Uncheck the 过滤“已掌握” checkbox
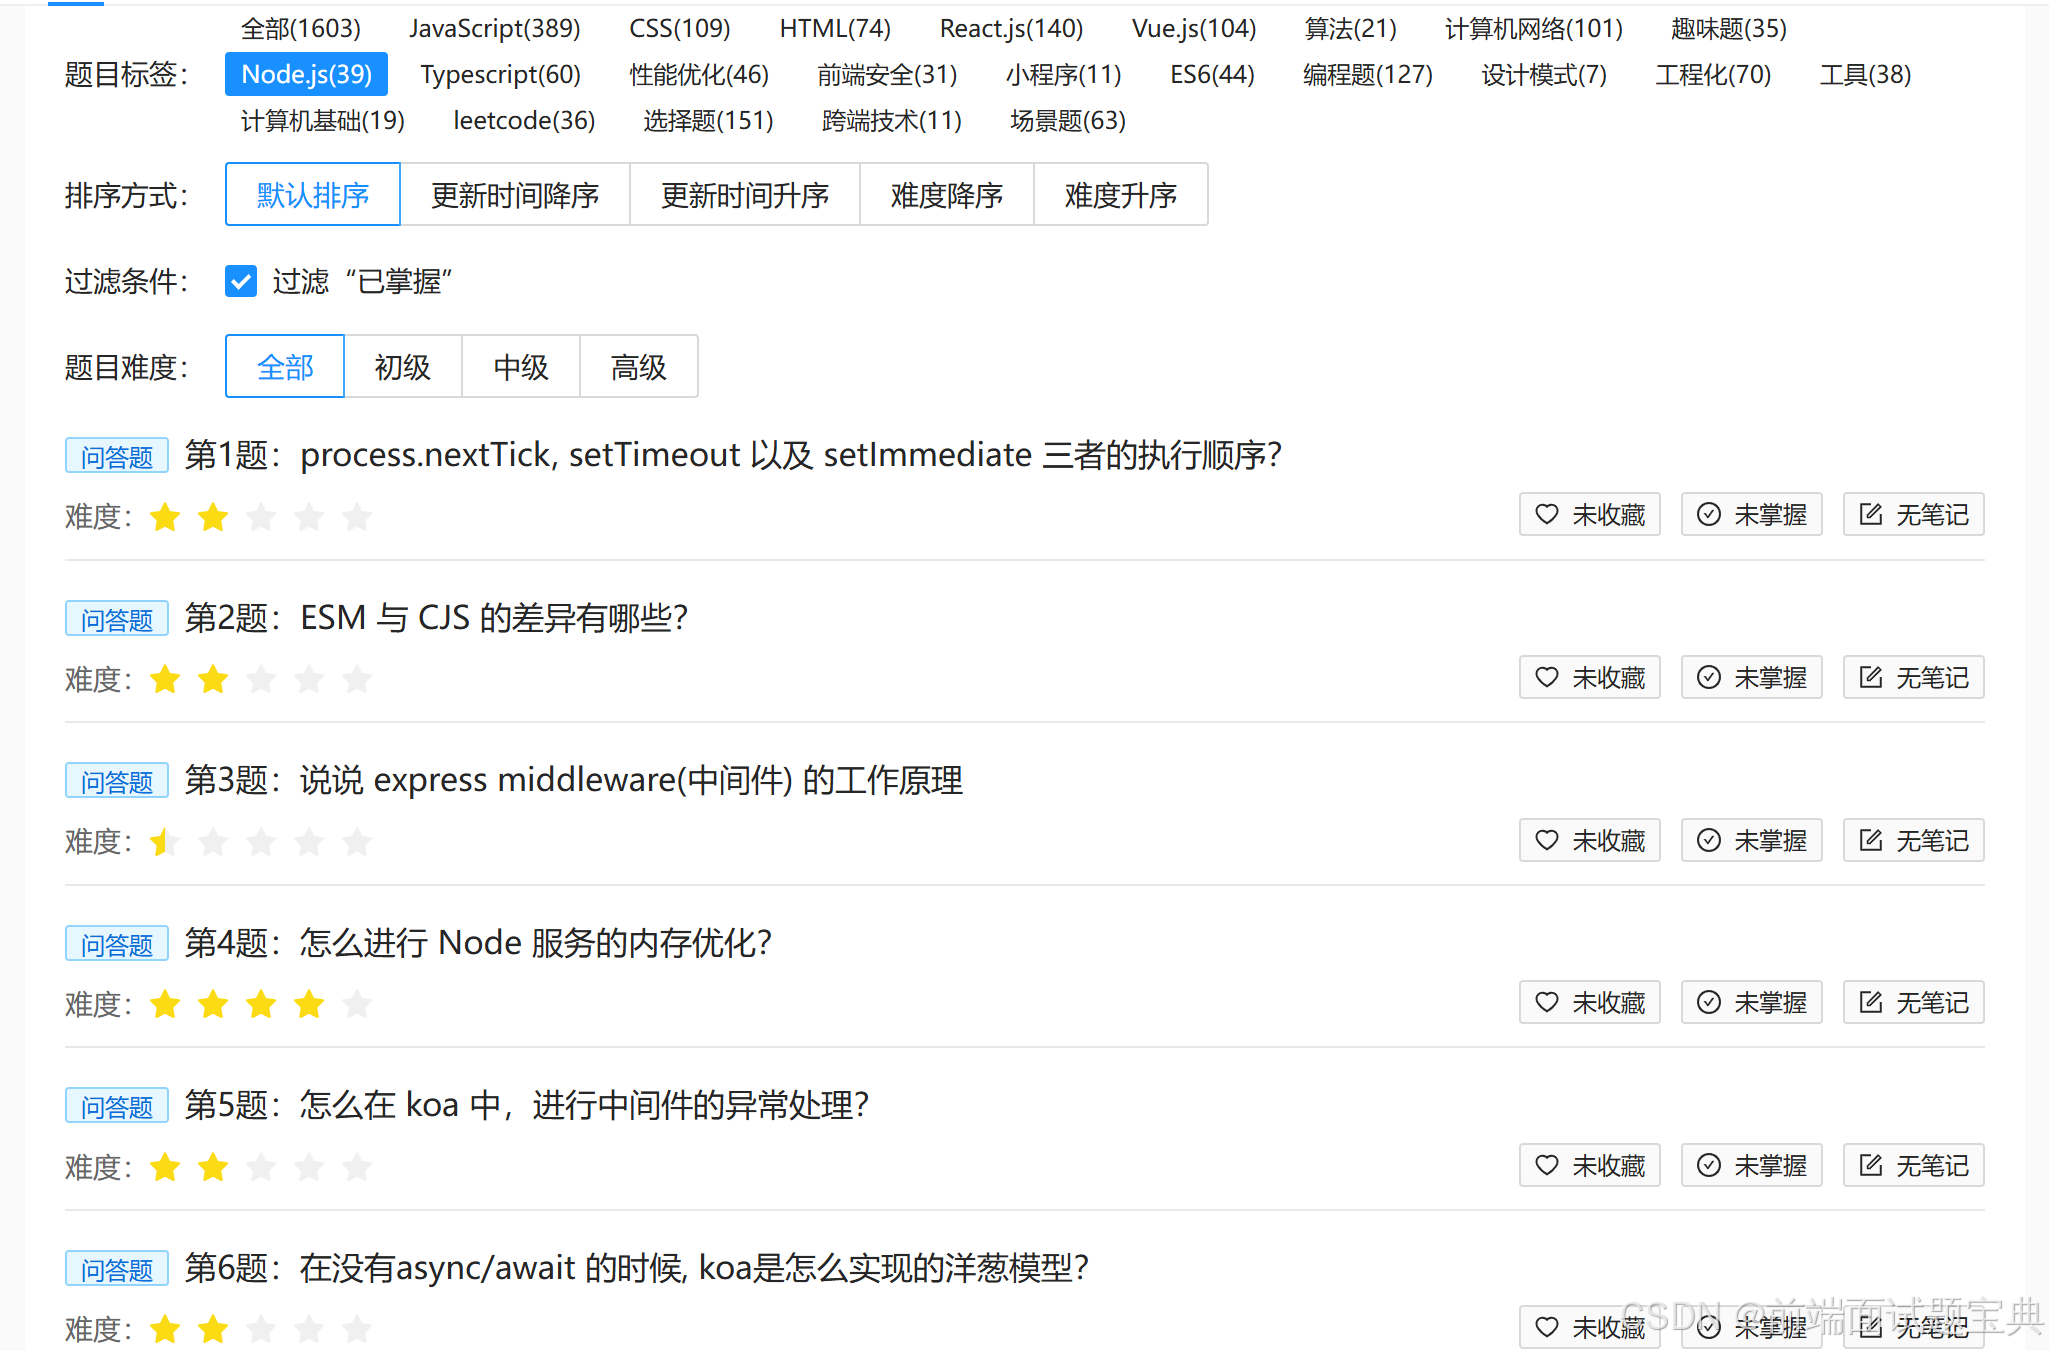 click(x=241, y=281)
